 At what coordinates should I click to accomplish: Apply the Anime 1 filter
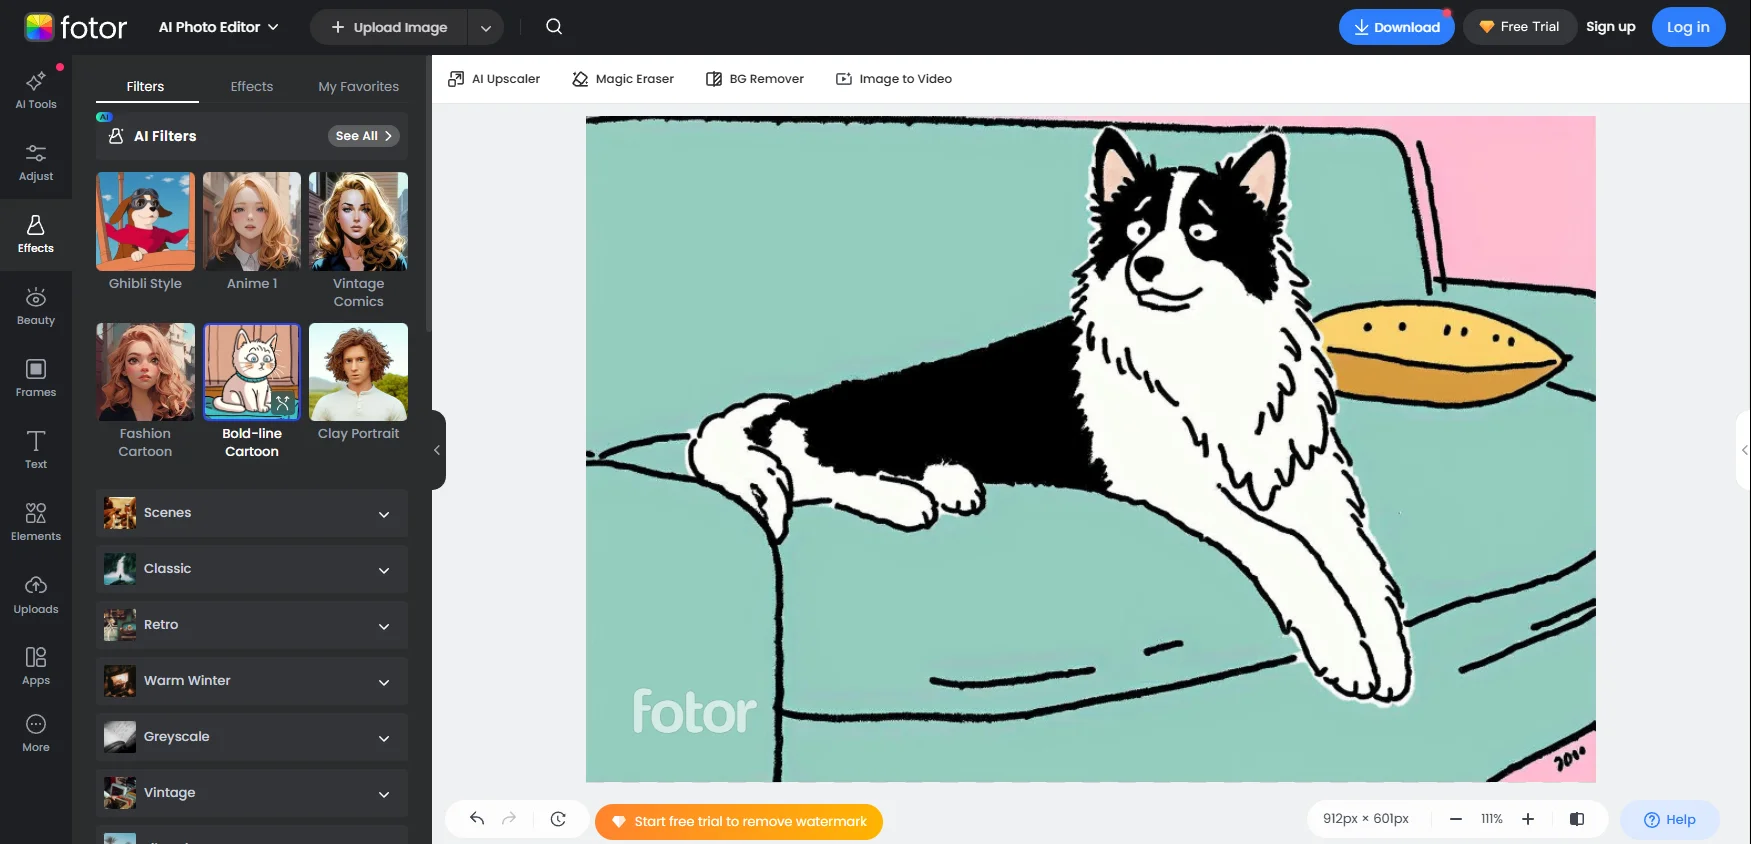tap(252, 221)
